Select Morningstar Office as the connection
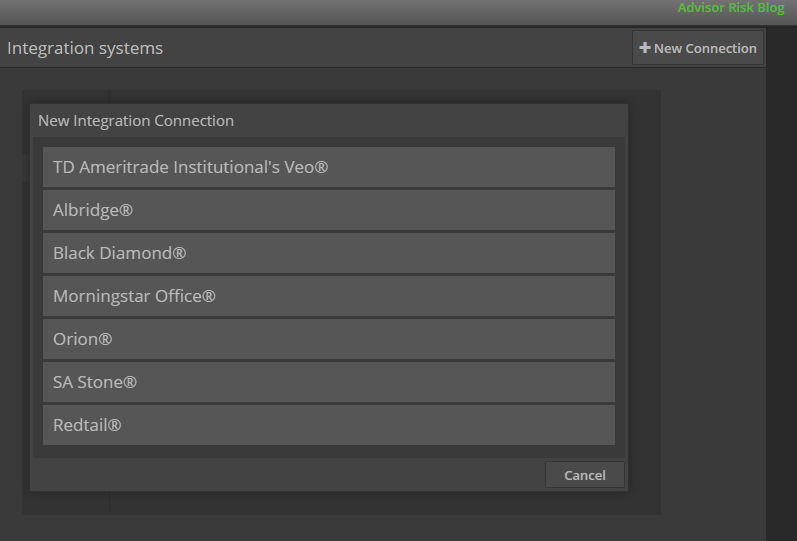The height and width of the screenshot is (541, 797). 328,296
